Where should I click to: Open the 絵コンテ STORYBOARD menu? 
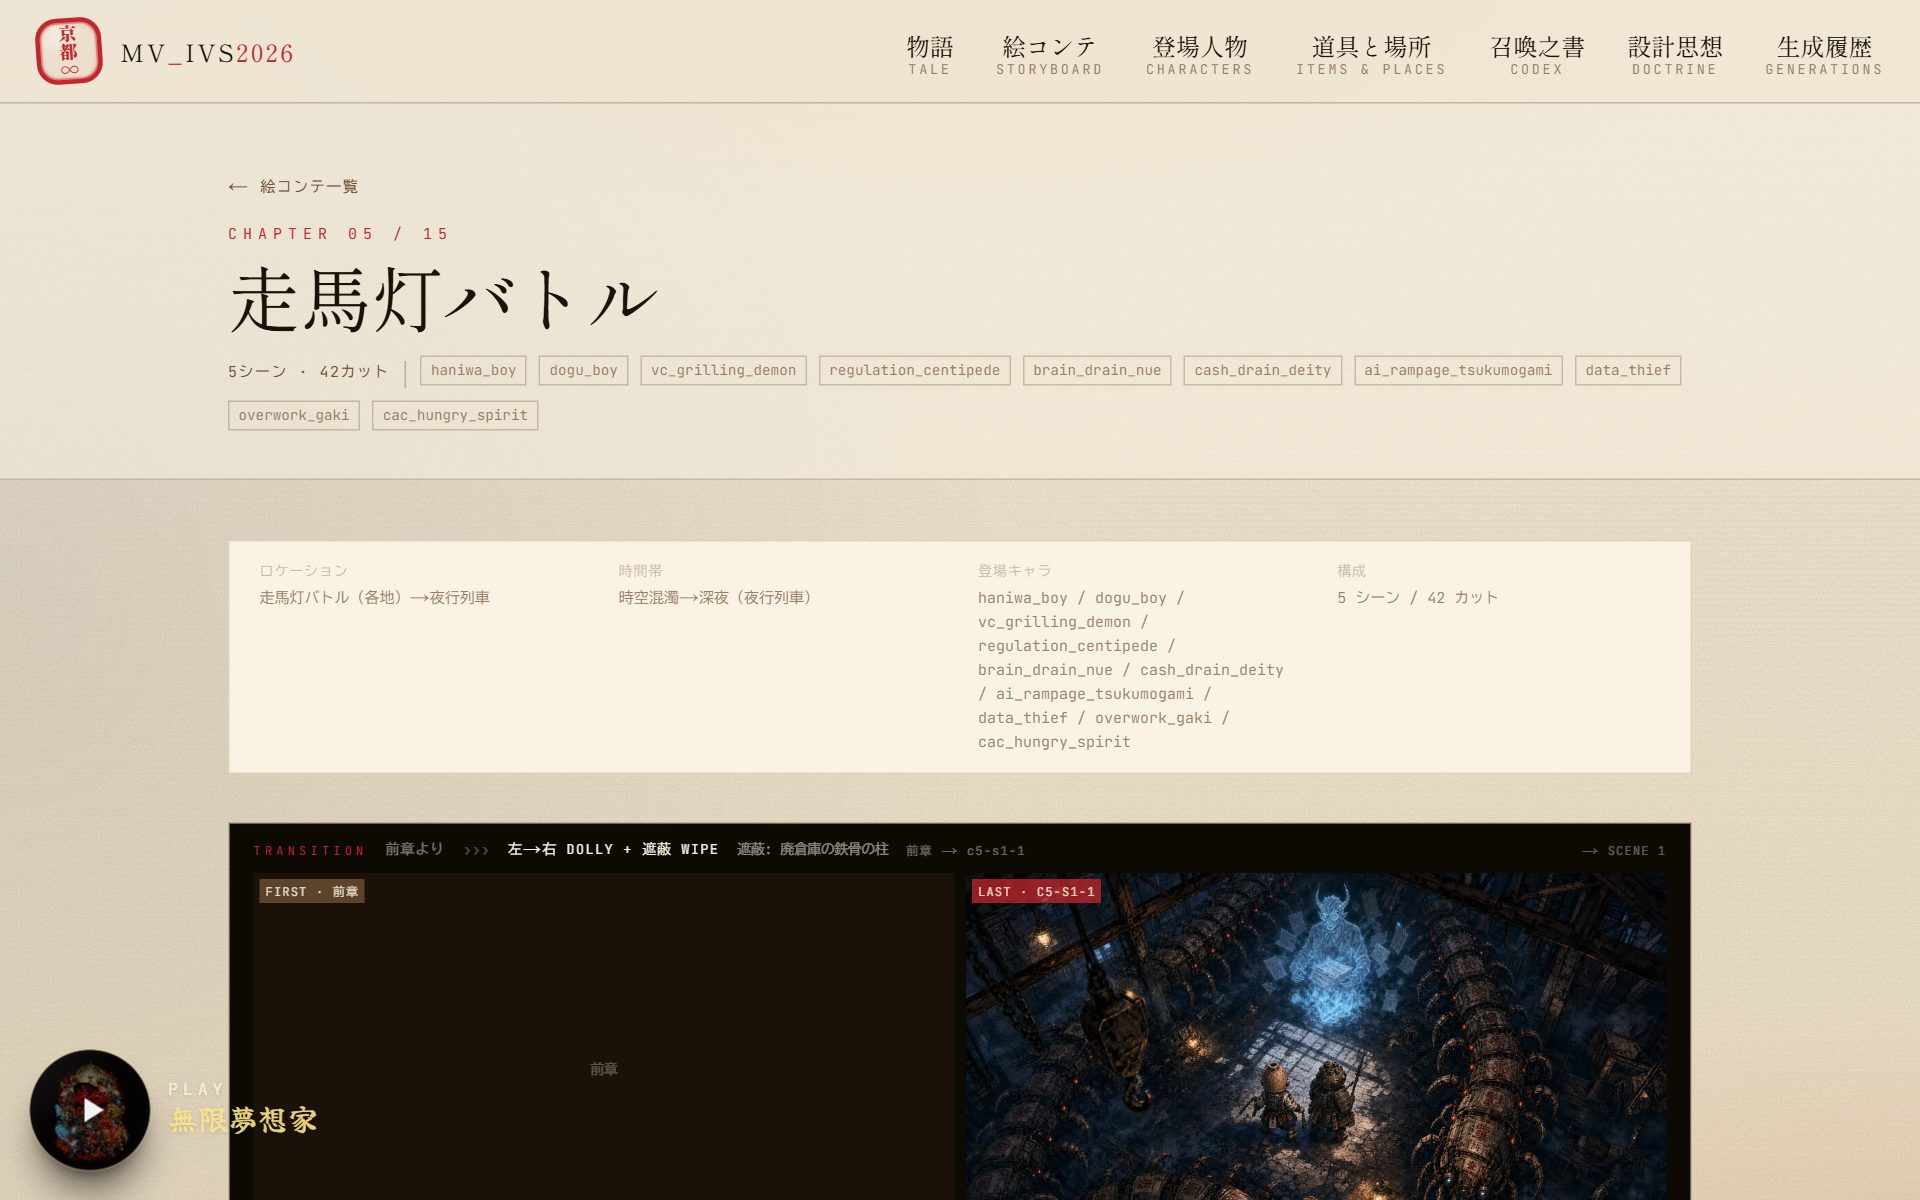click(x=1049, y=55)
